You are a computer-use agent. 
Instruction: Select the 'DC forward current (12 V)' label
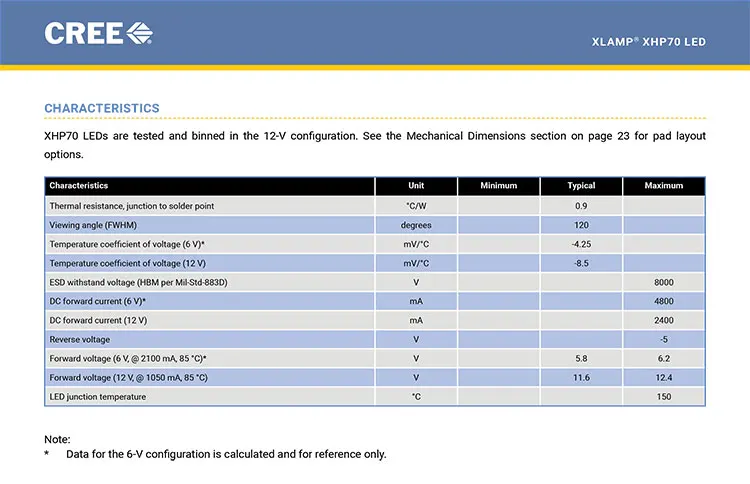[98, 320]
